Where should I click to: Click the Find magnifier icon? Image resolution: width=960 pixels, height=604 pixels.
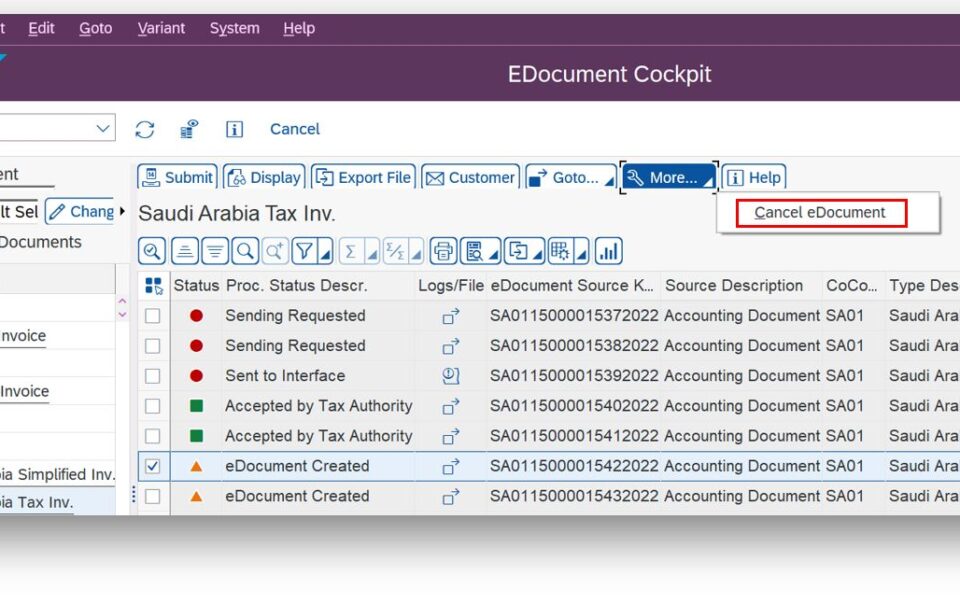[245, 252]
